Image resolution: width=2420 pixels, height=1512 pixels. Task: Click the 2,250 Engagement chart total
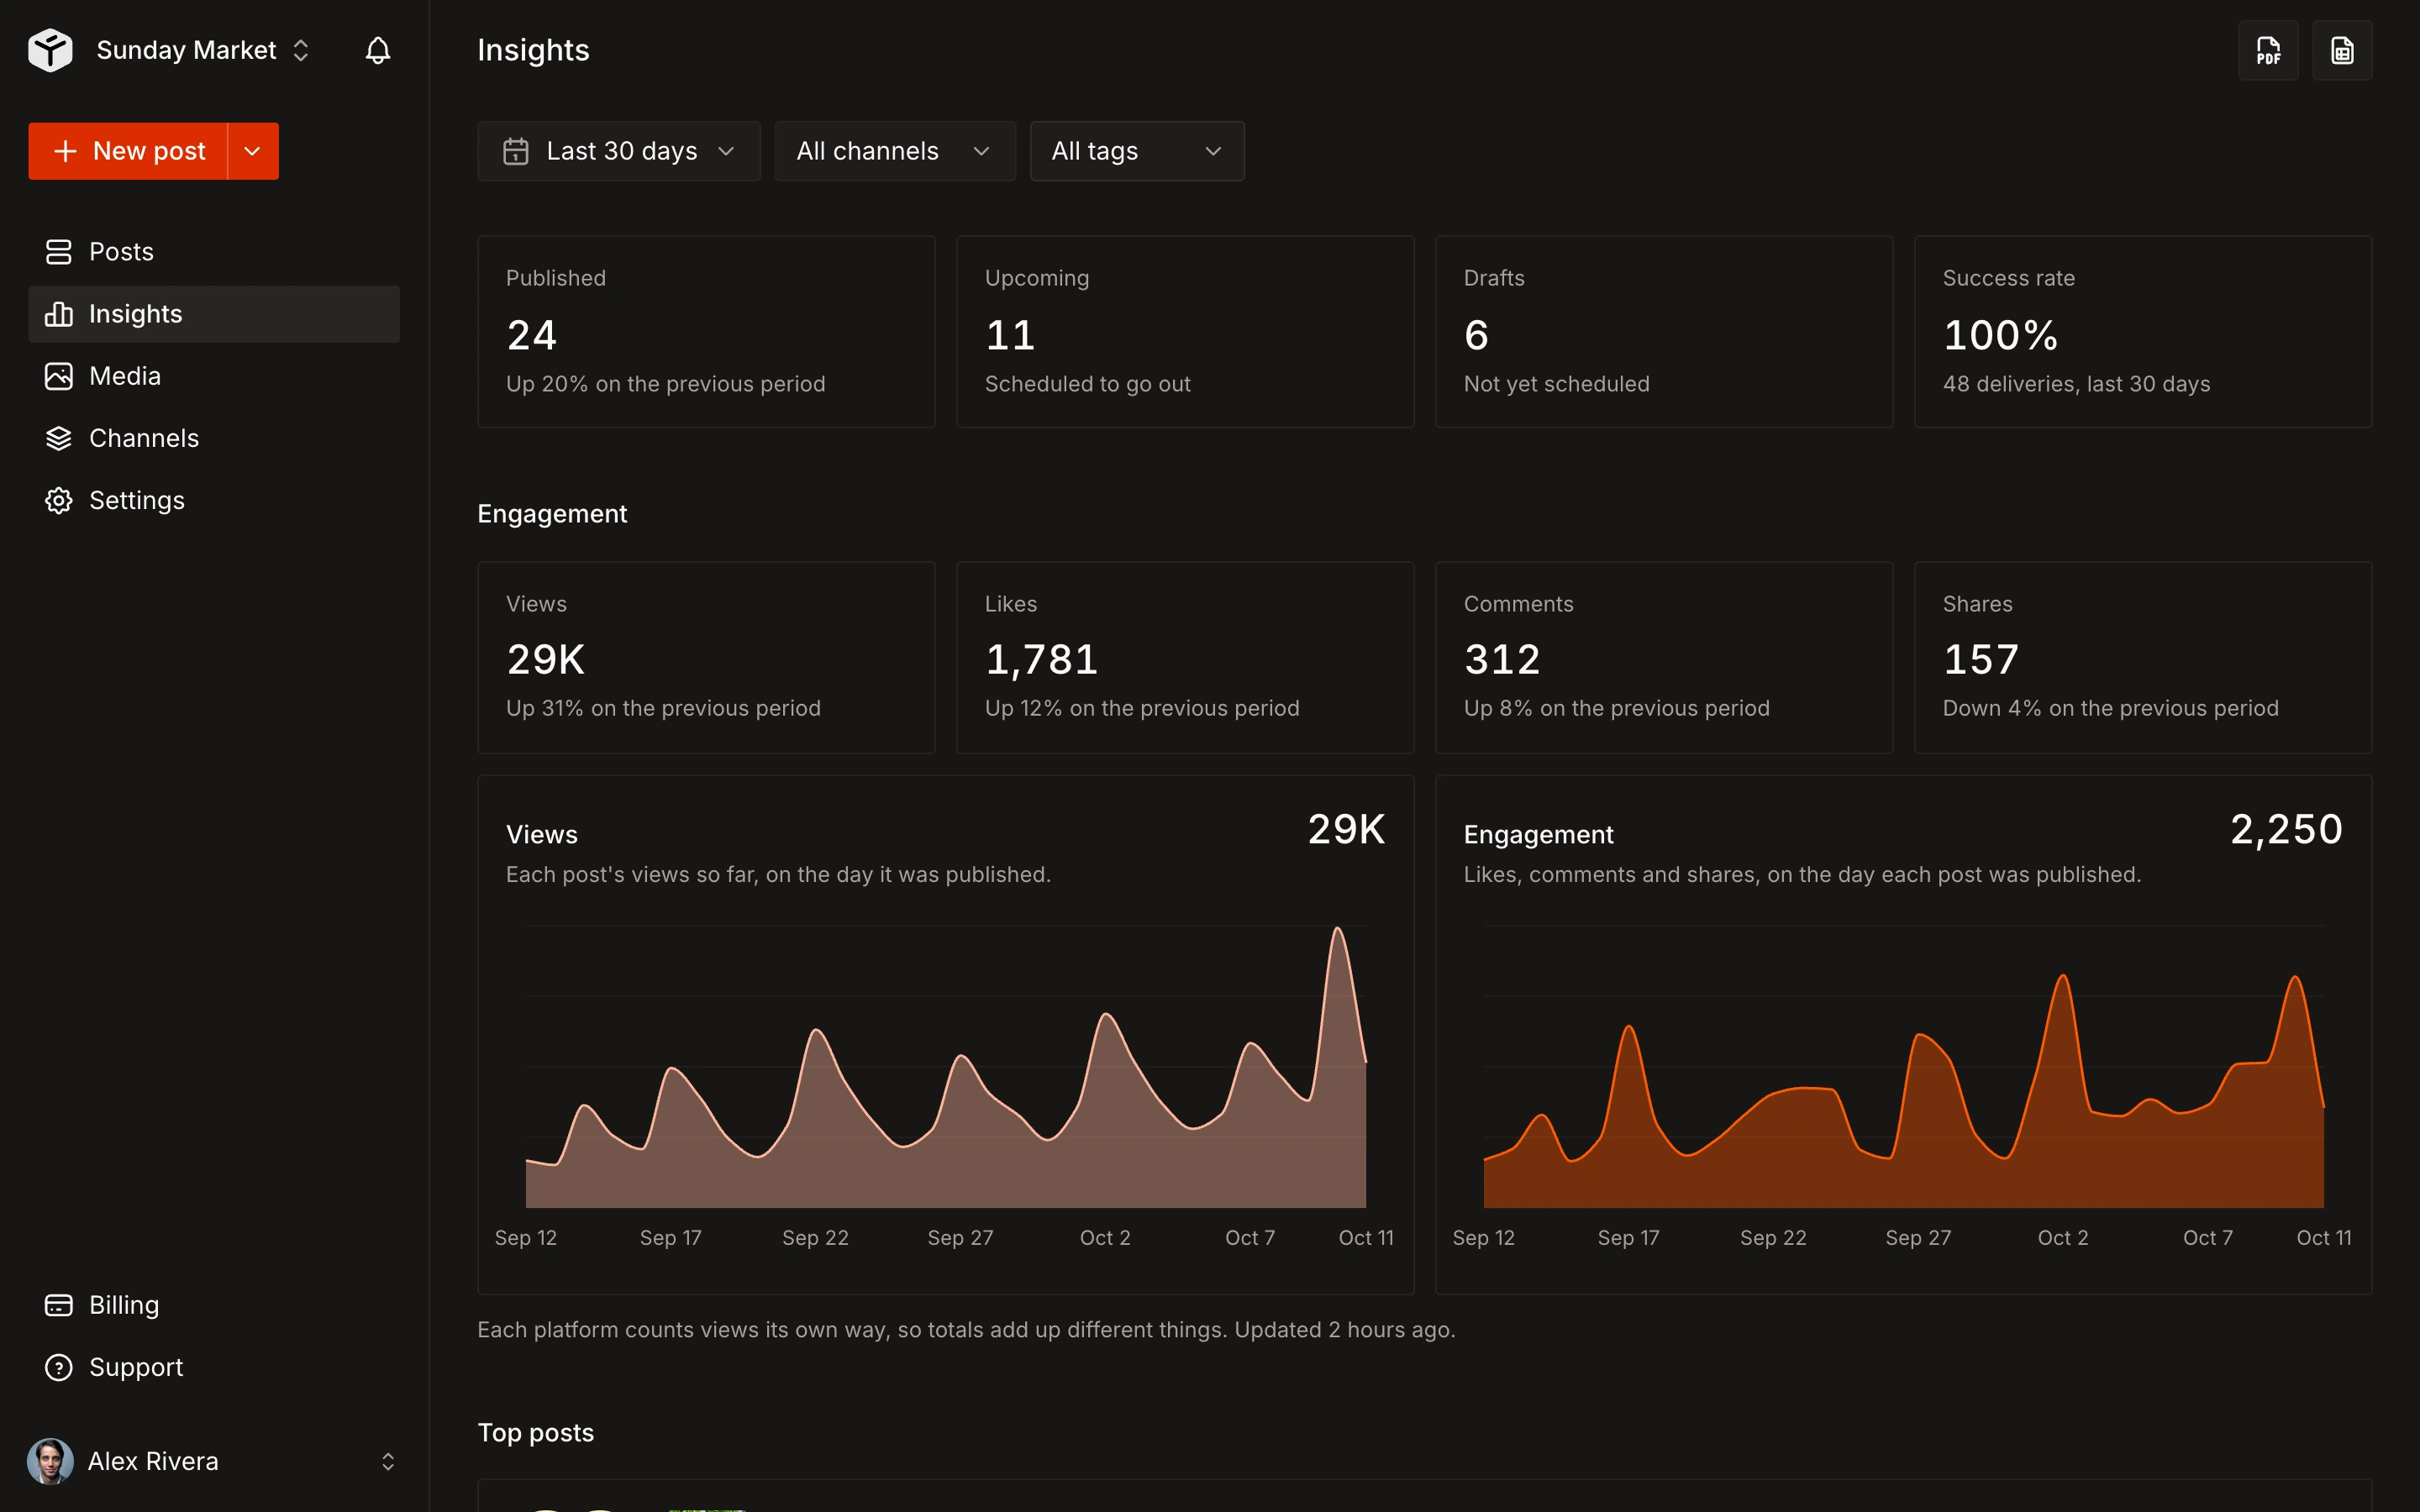[2286, 829]
